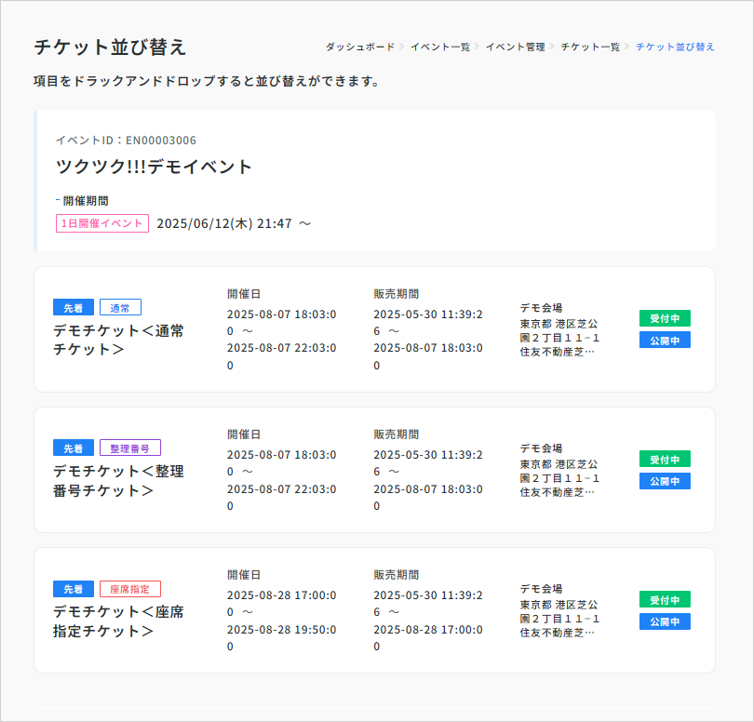The image size is (754, 722).
Task: Select the ツクツク!!!デモイベント event title
Action: (154, 166)
